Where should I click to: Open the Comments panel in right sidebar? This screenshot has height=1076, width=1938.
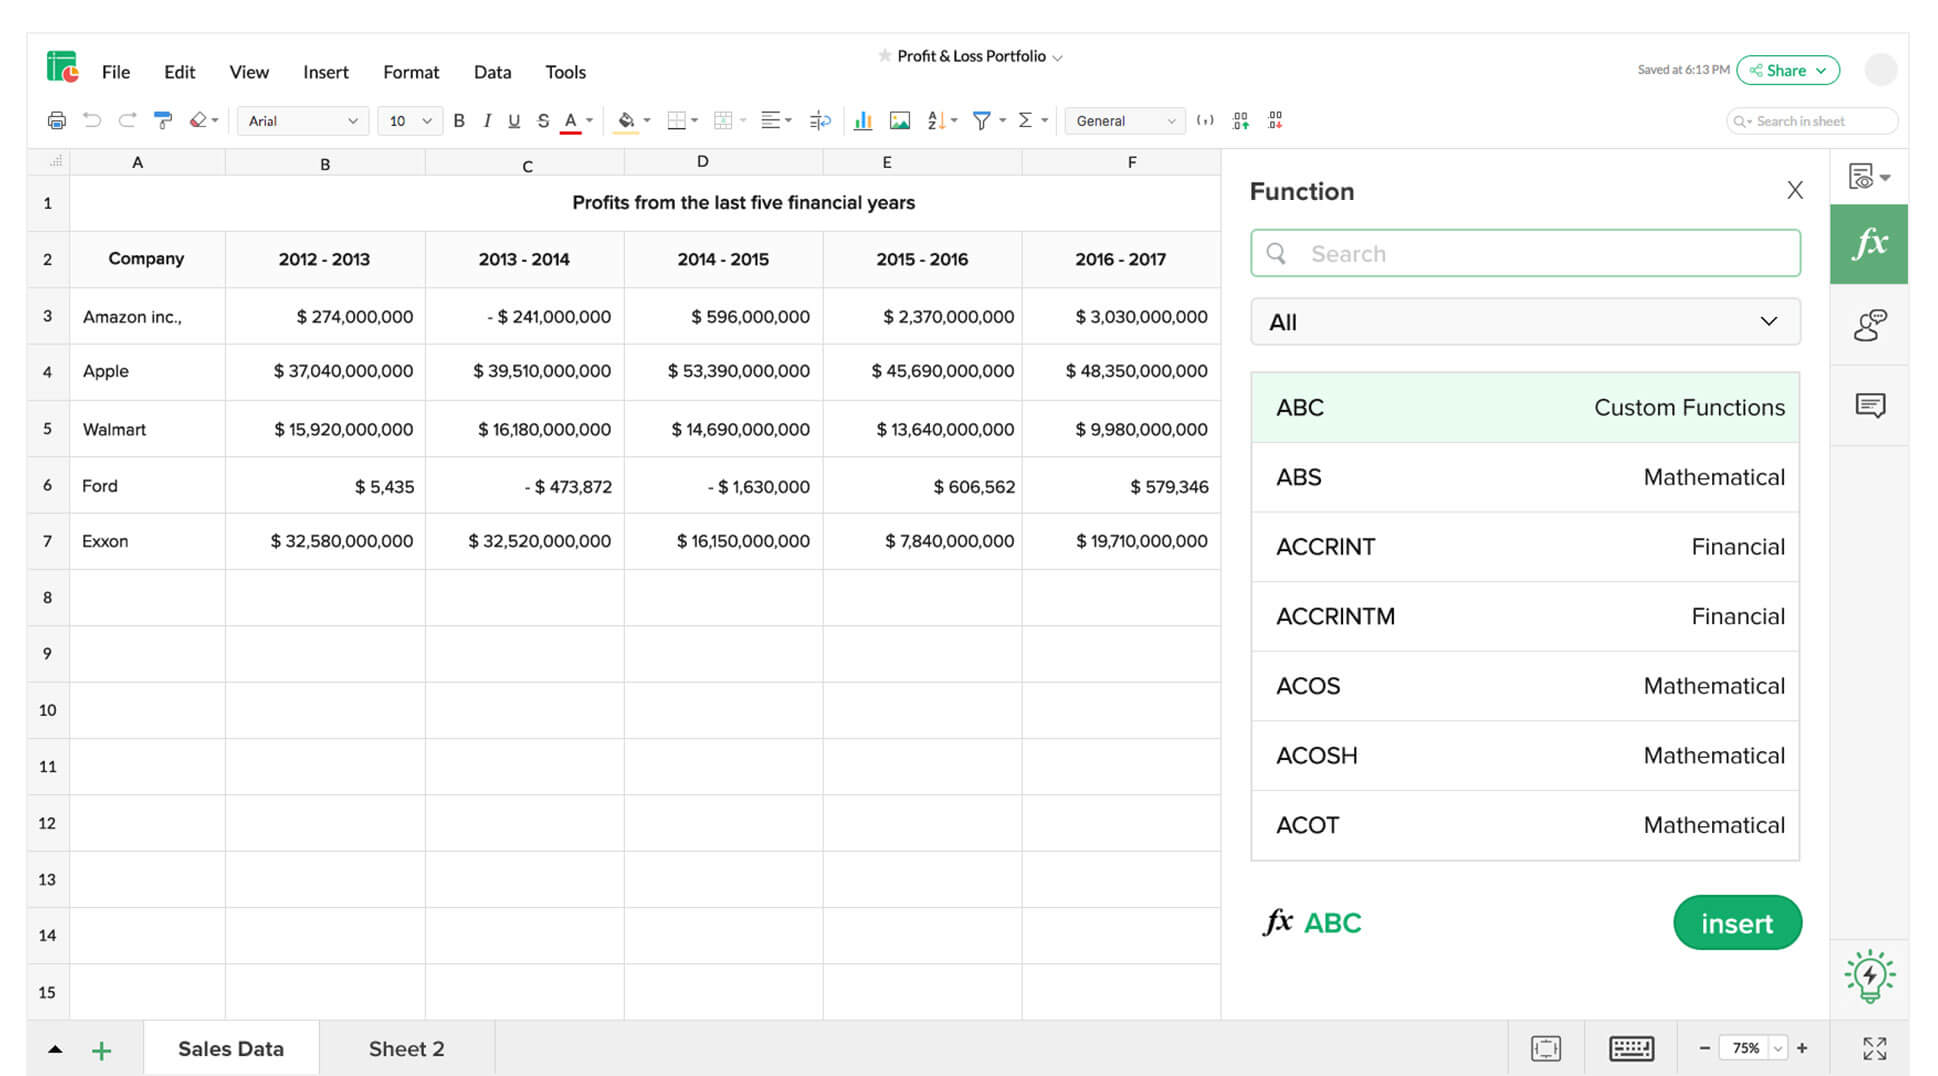[x=1869, y=406]
